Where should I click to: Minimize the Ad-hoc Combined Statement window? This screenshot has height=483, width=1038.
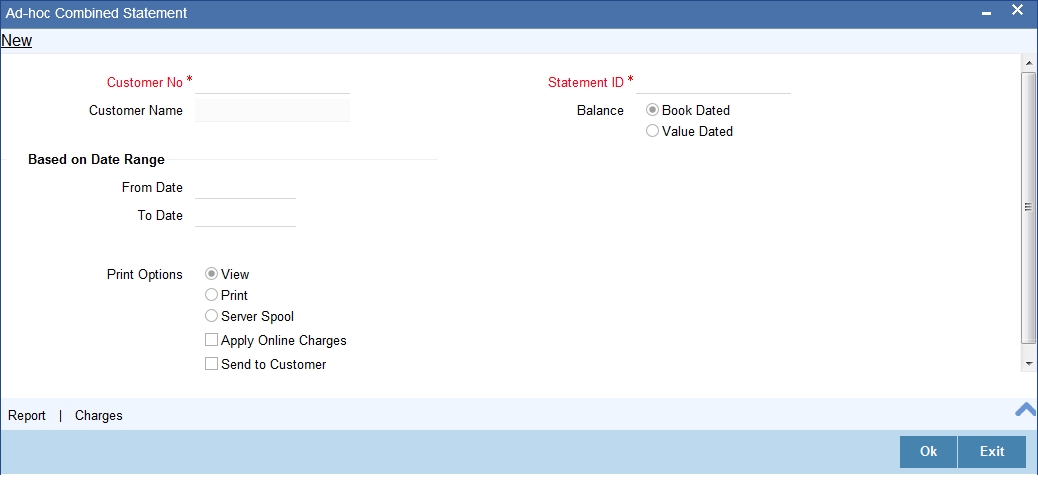987,14
